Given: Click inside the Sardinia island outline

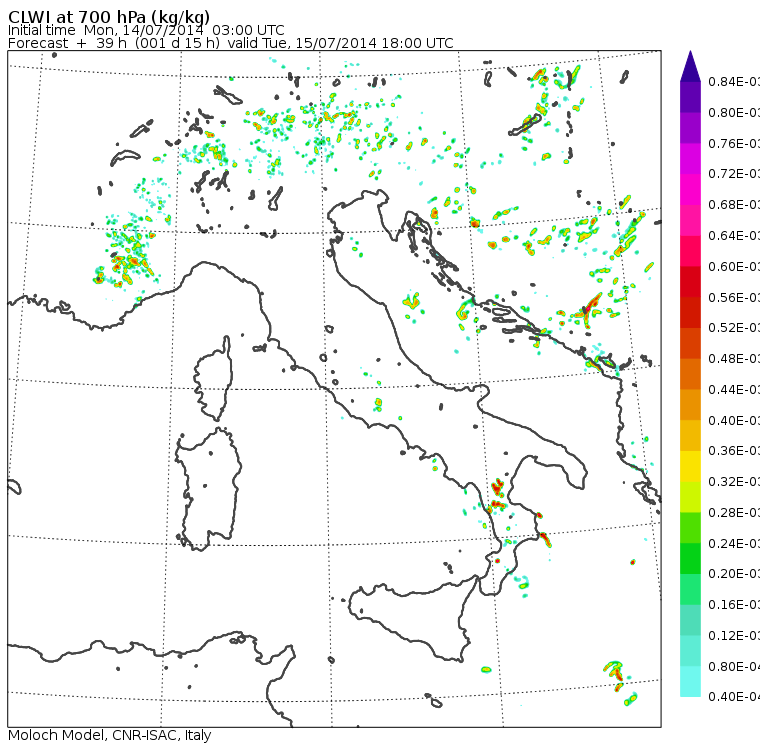Looking at the screenshot, I should pos(208,490).
